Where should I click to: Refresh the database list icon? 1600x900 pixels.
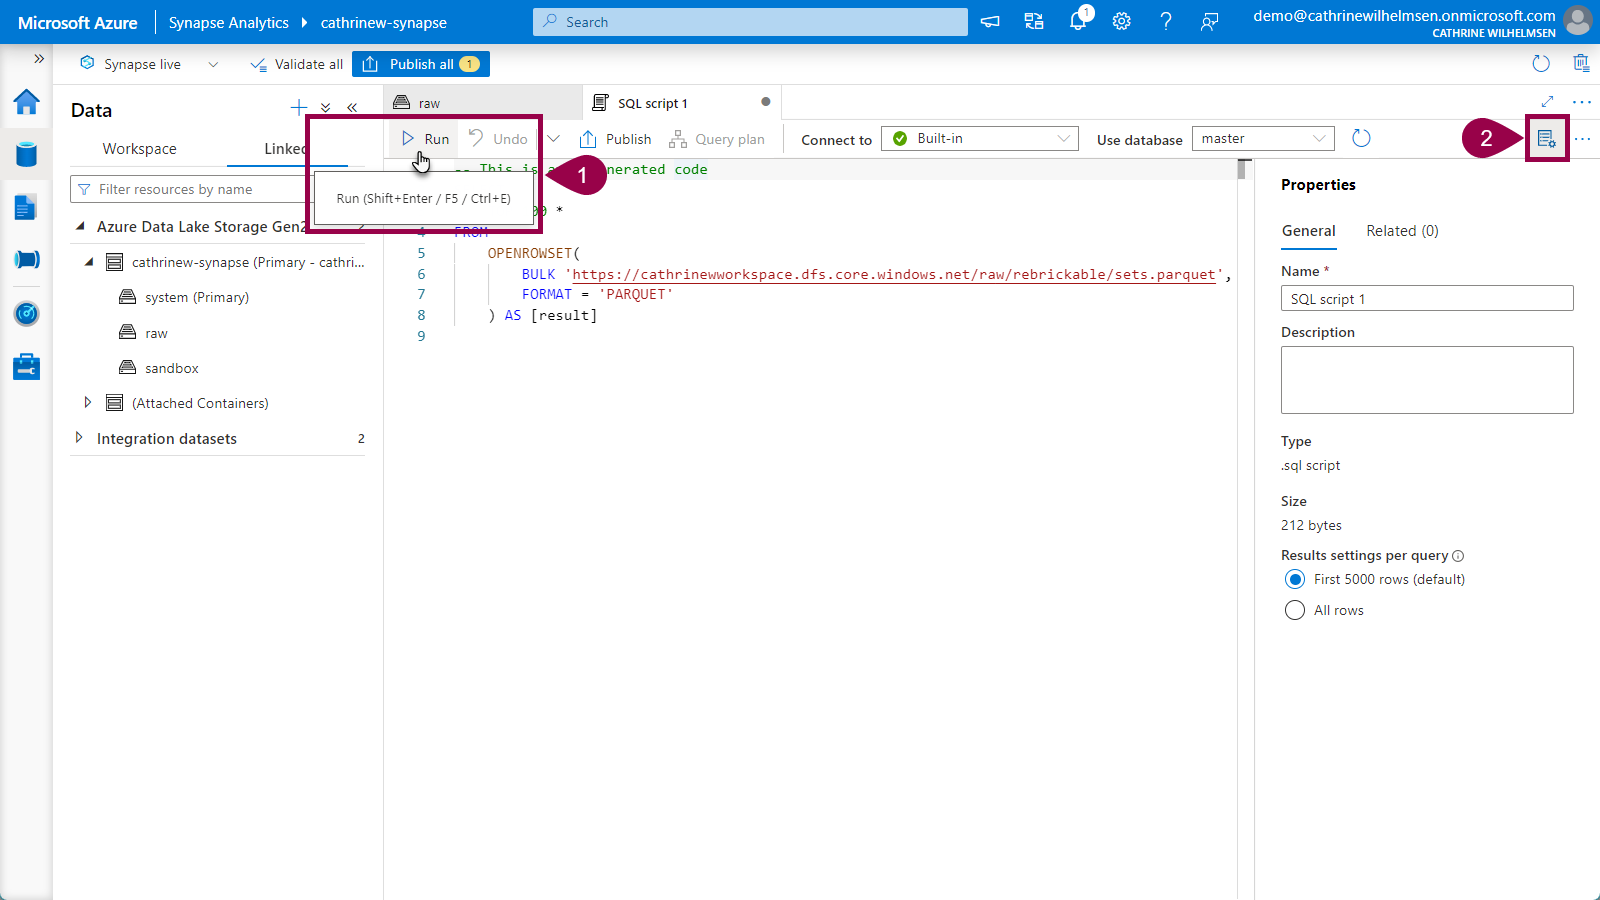point(1361,139)
